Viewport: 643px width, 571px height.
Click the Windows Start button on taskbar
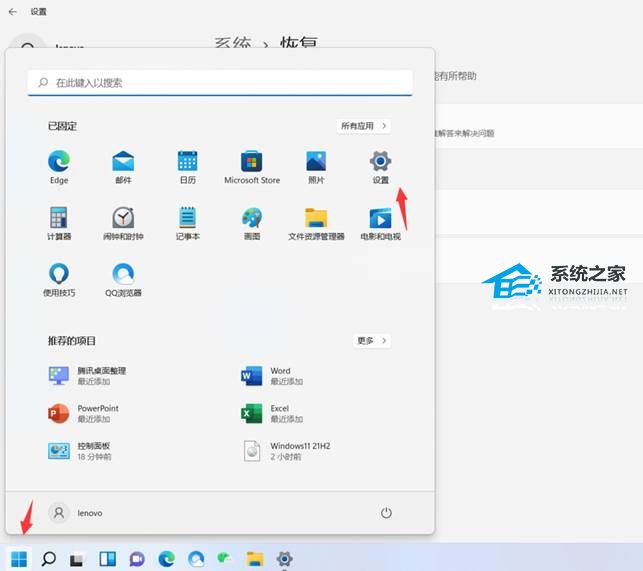tap(18, 559)
